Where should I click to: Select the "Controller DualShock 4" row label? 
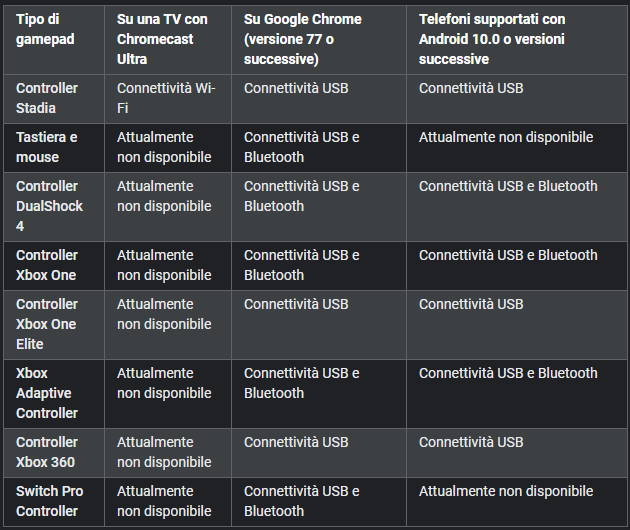coord(49,206)
